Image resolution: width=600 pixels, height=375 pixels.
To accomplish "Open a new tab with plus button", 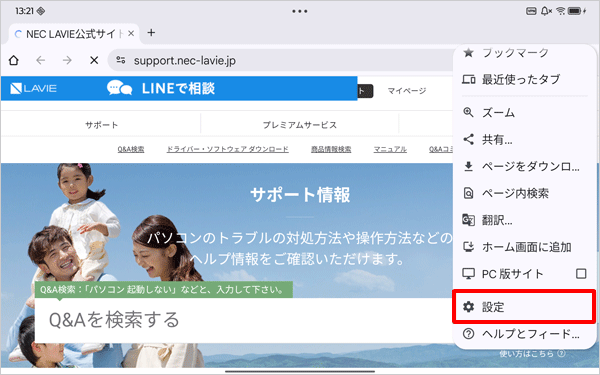I will tap(151, 33).
